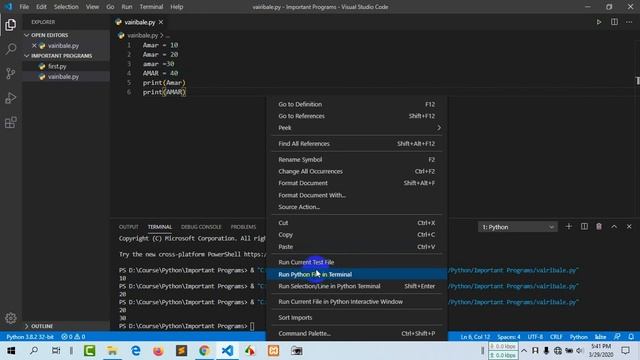Open the Search view in activity bar
This screenshot has height=360, width=640.
tap(11, 49)
